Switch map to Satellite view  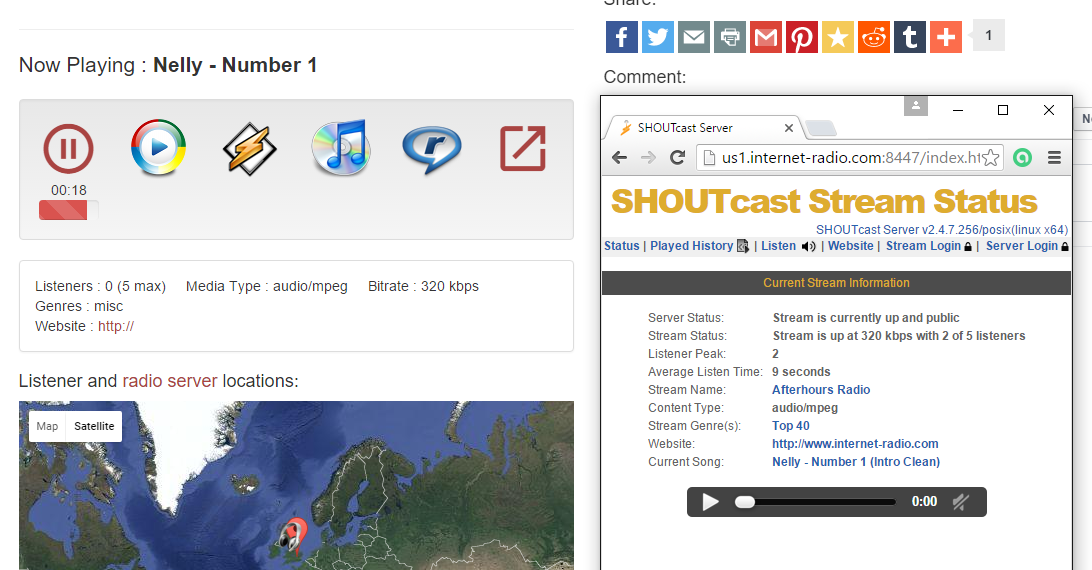point(94,426)
